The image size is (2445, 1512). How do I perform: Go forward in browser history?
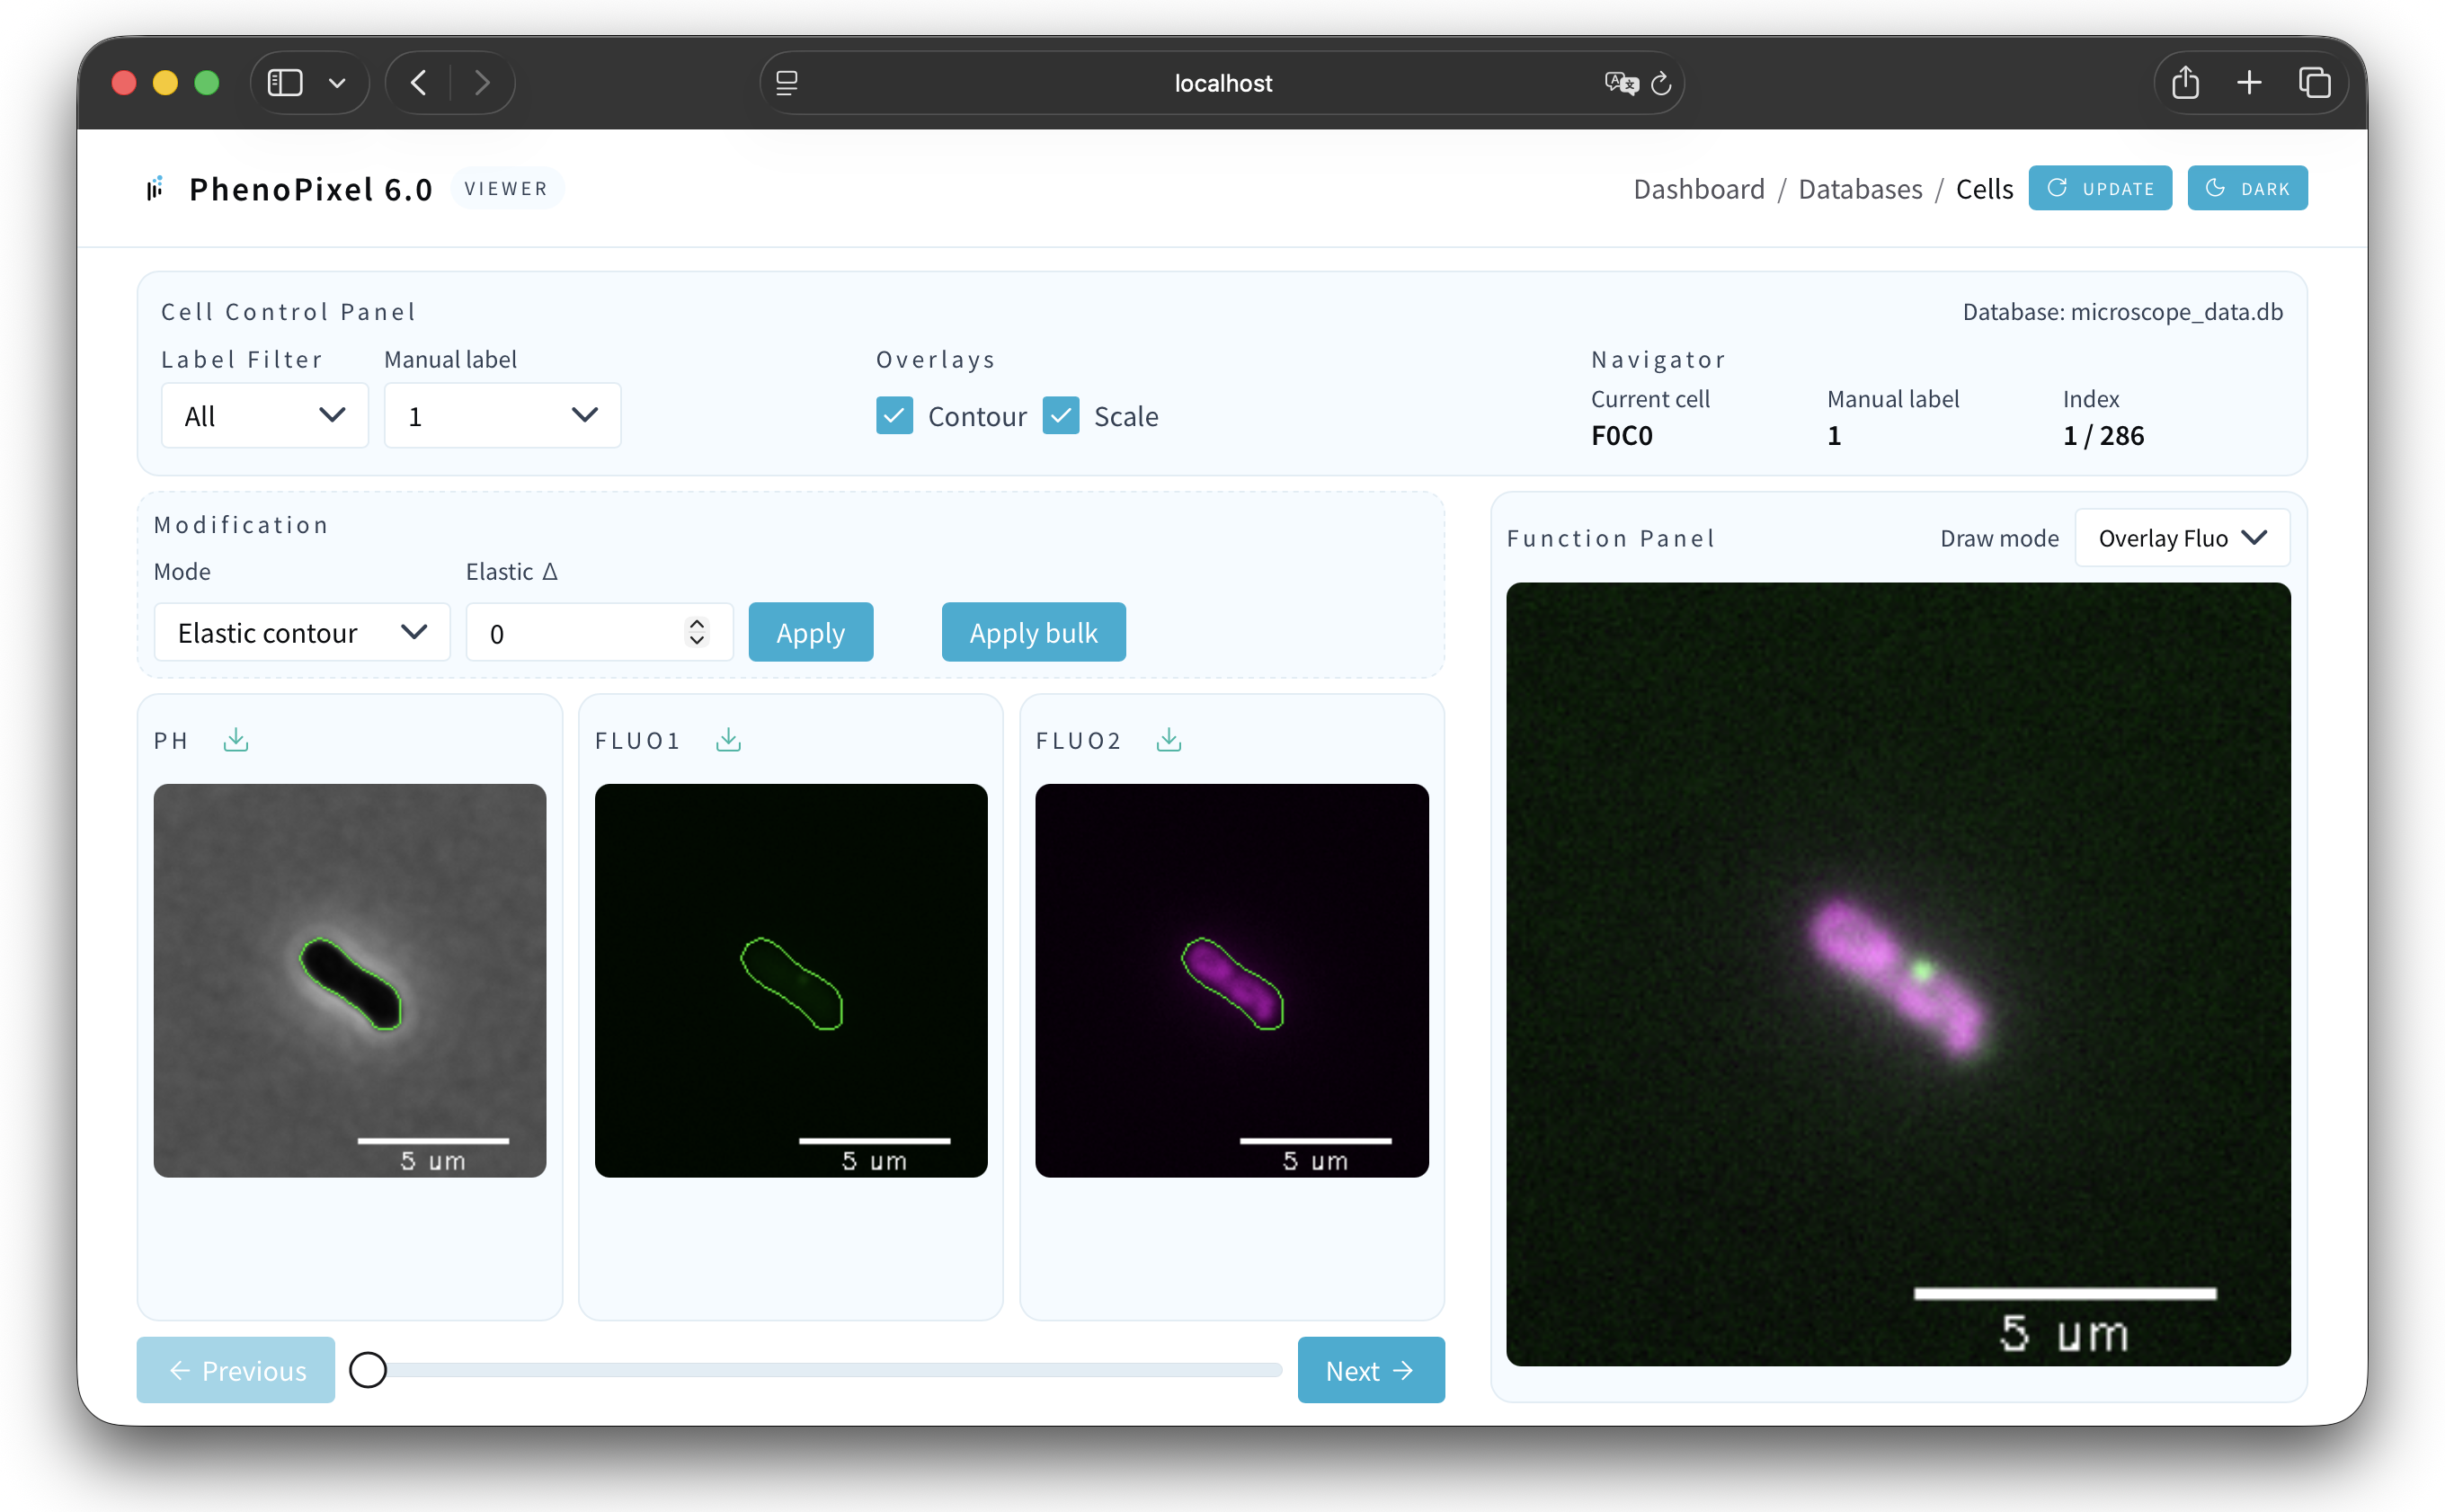(x=482, y=83)
